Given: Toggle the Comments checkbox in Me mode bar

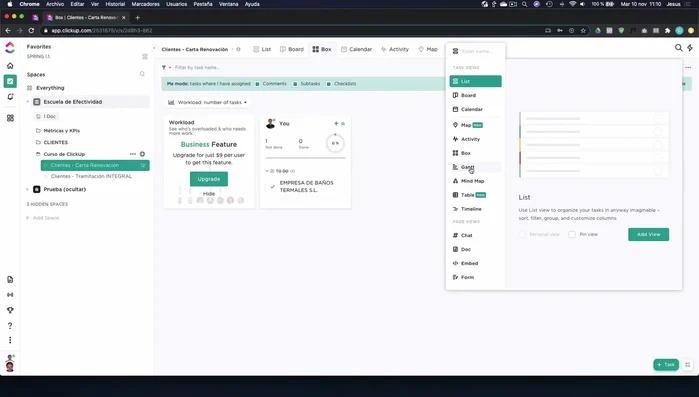Looking at the screenshot, I should pos(257,84).
